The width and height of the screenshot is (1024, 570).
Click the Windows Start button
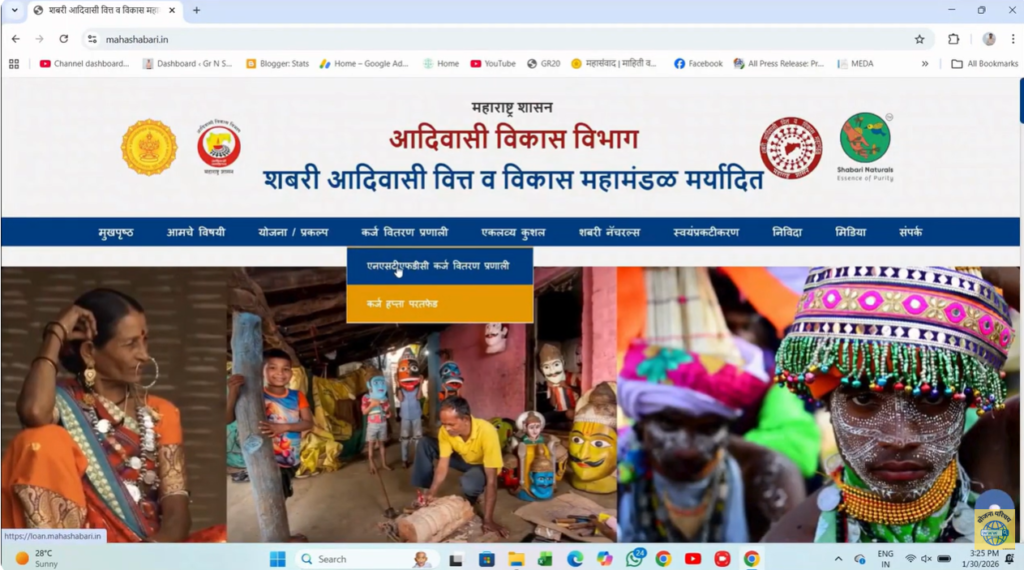click(x=277, y=558)
